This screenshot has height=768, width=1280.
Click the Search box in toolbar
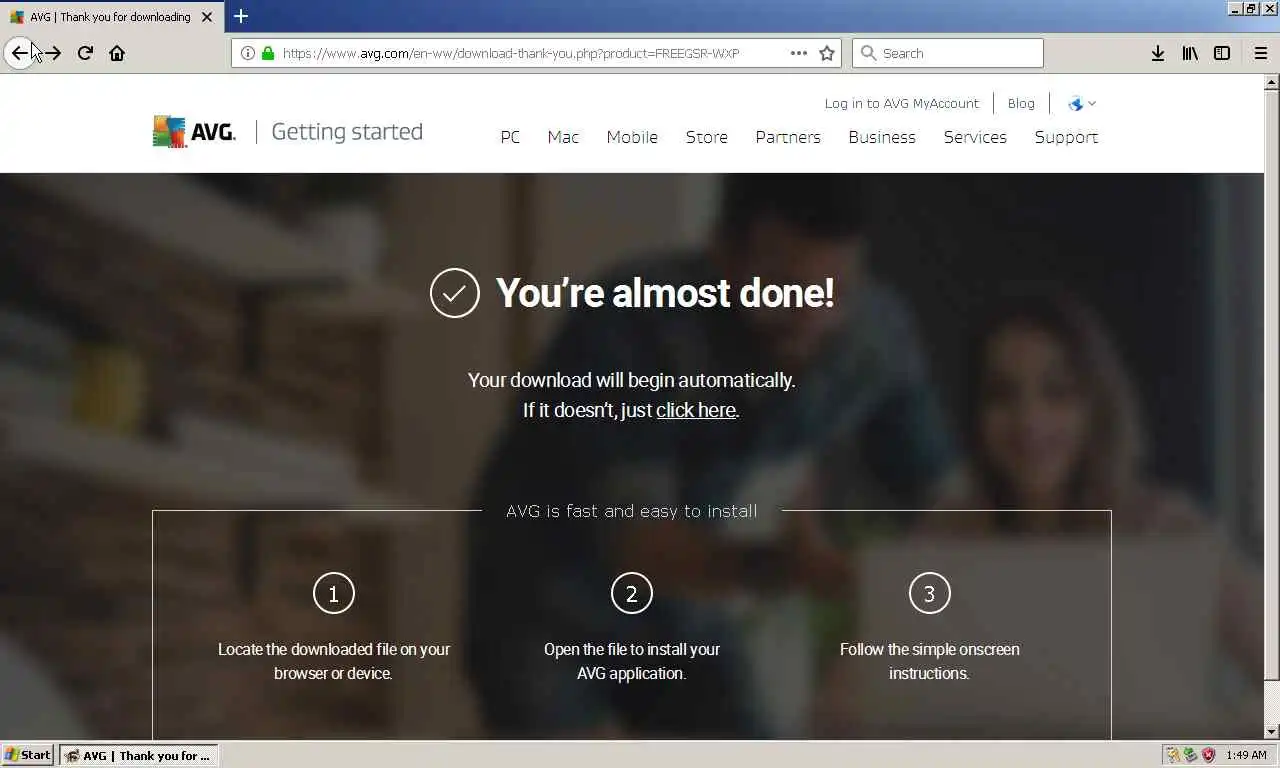point(947,53)
